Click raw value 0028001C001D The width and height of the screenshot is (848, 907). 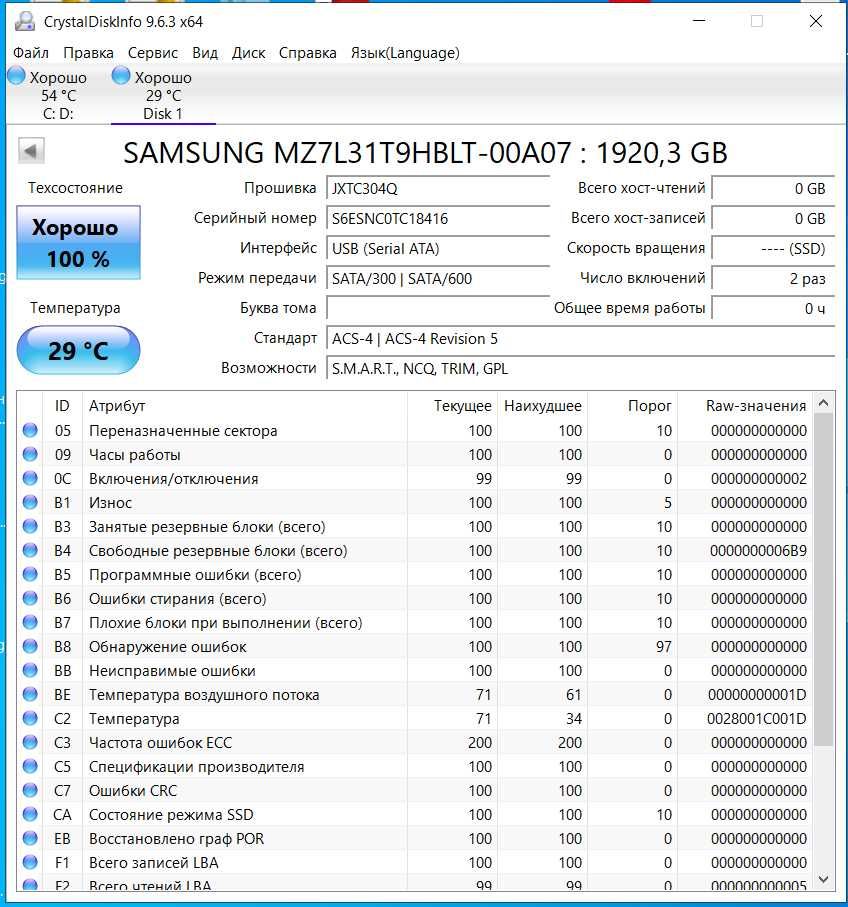[757, 718]
